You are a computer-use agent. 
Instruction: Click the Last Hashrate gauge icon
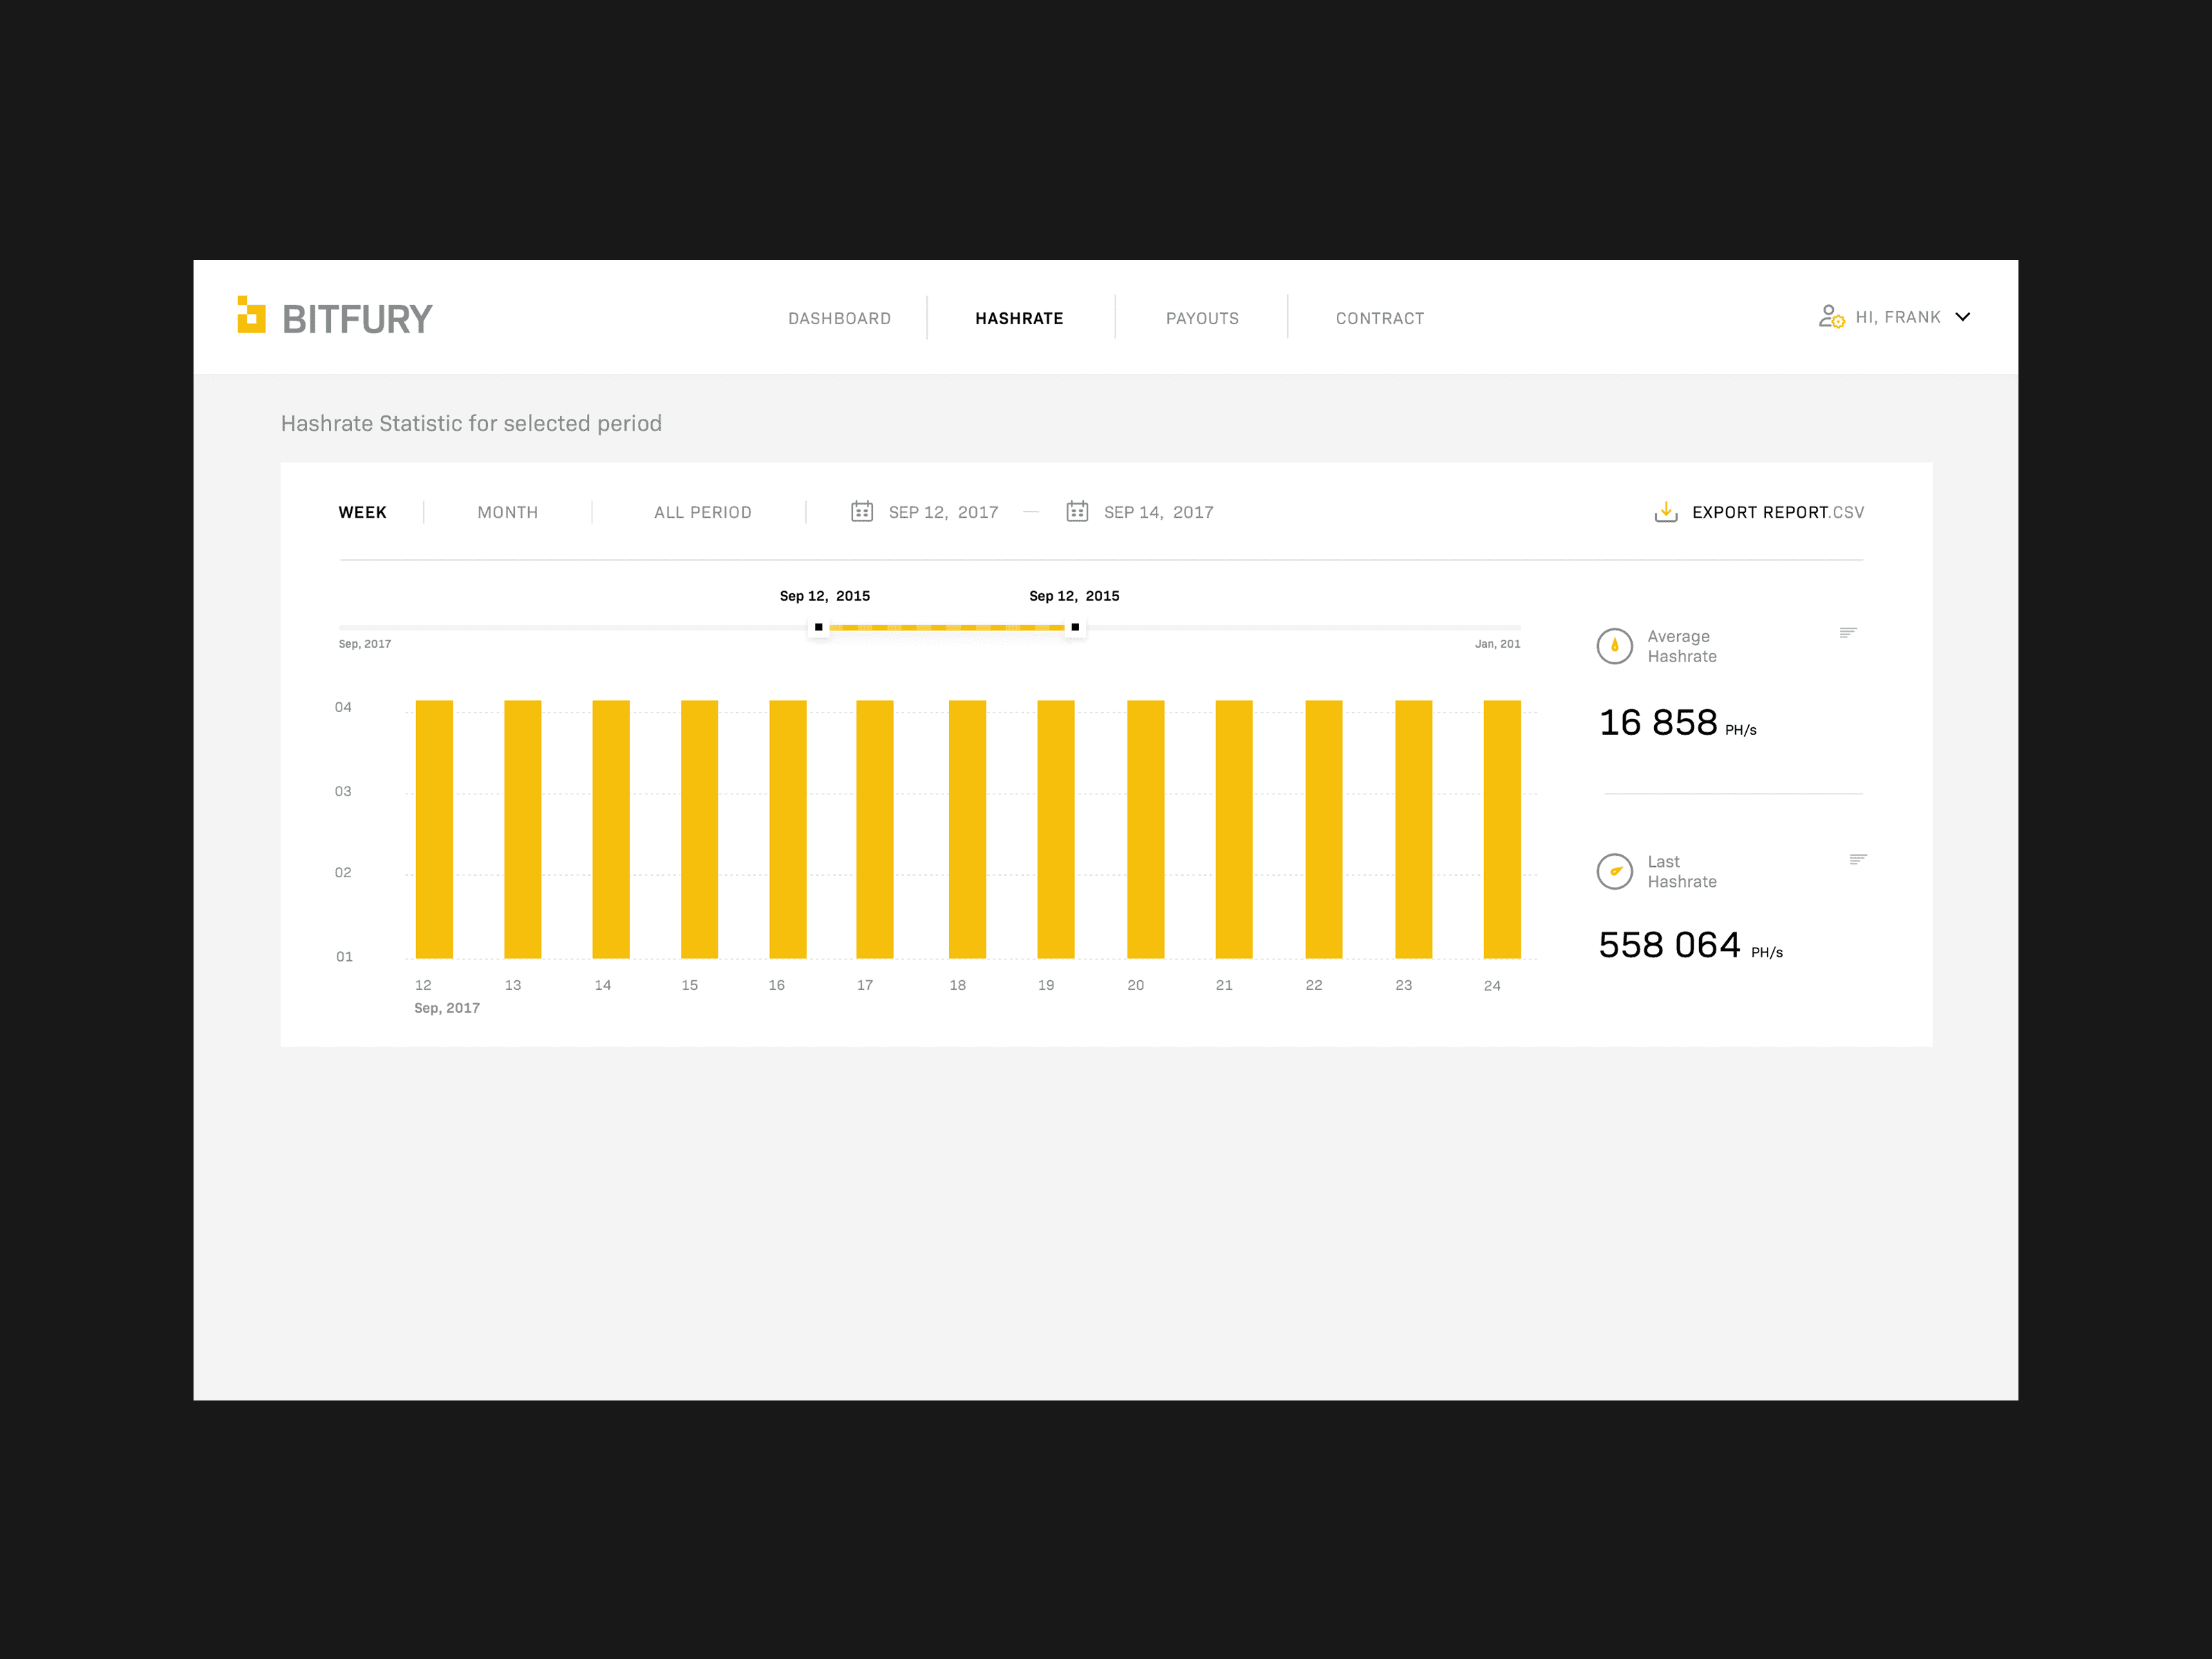click(1614, 871)
